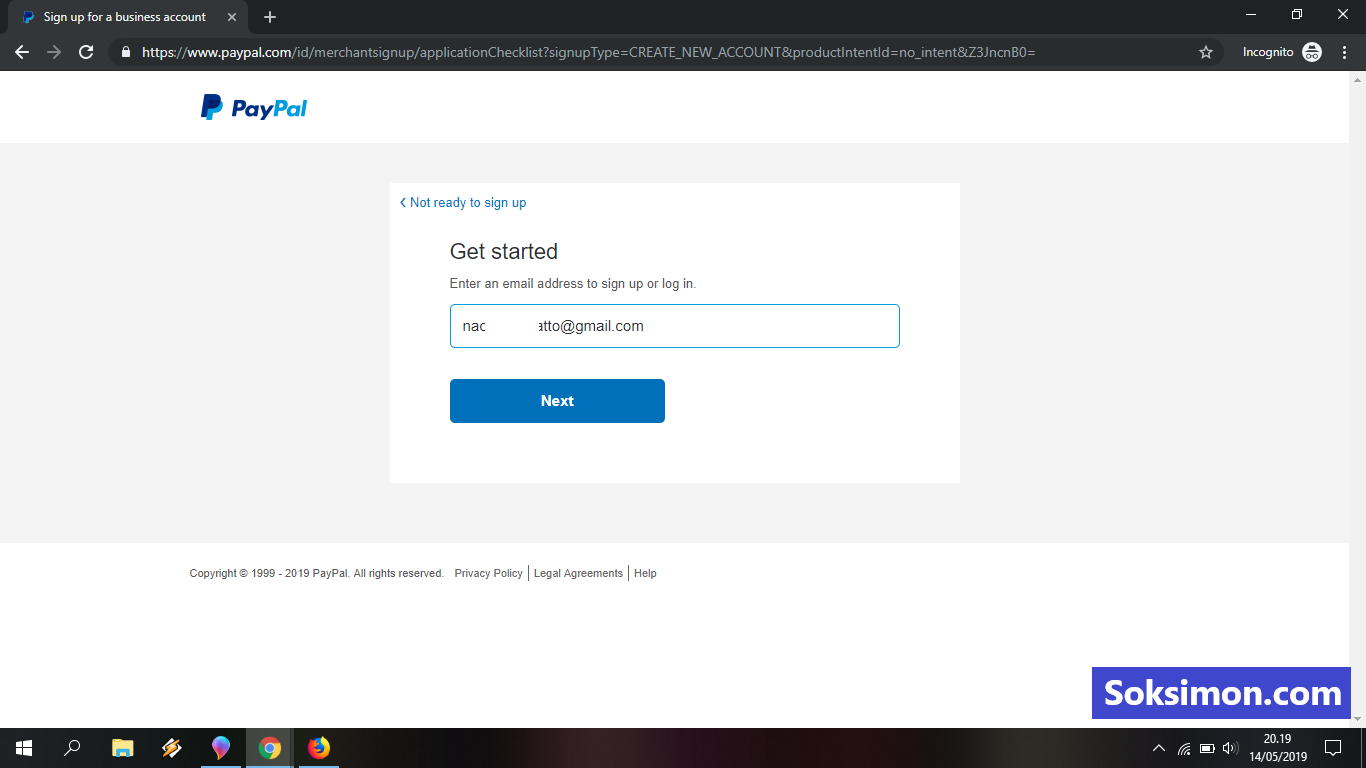Click the padlock site info icon
Viewport: 1366px width, 768px height.
126,52
